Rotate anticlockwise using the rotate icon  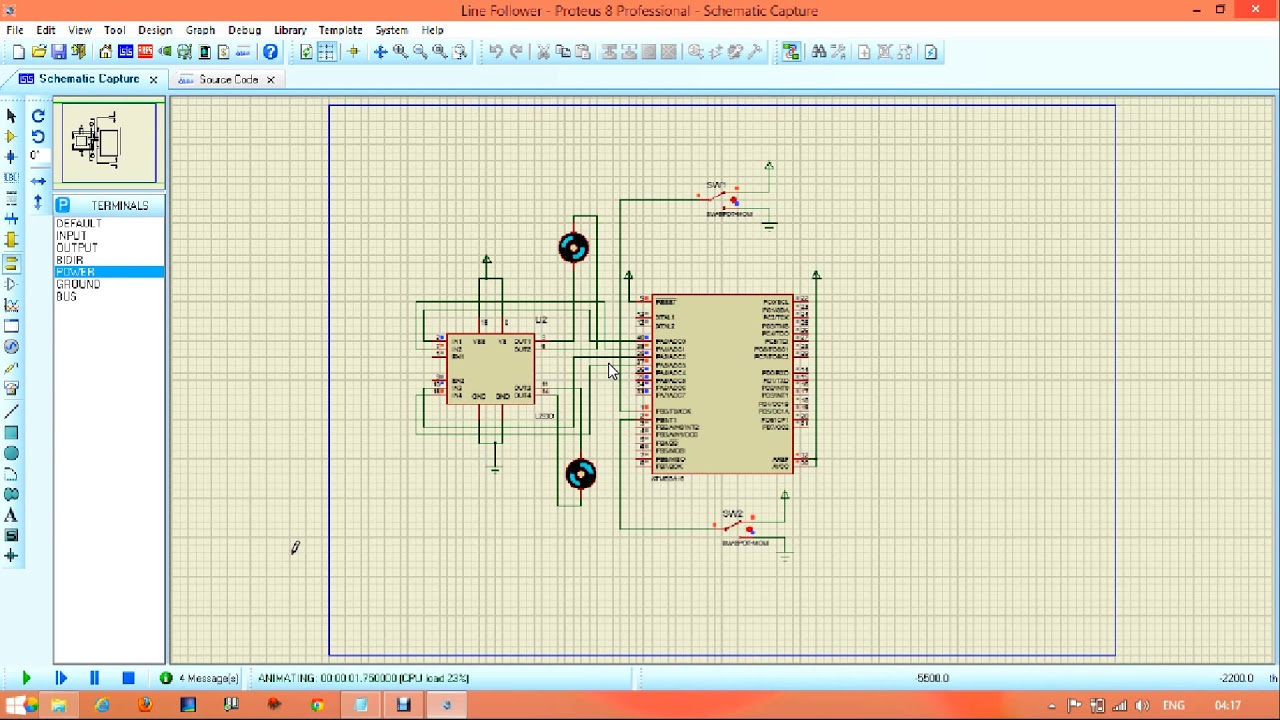[x=38, y=137]
